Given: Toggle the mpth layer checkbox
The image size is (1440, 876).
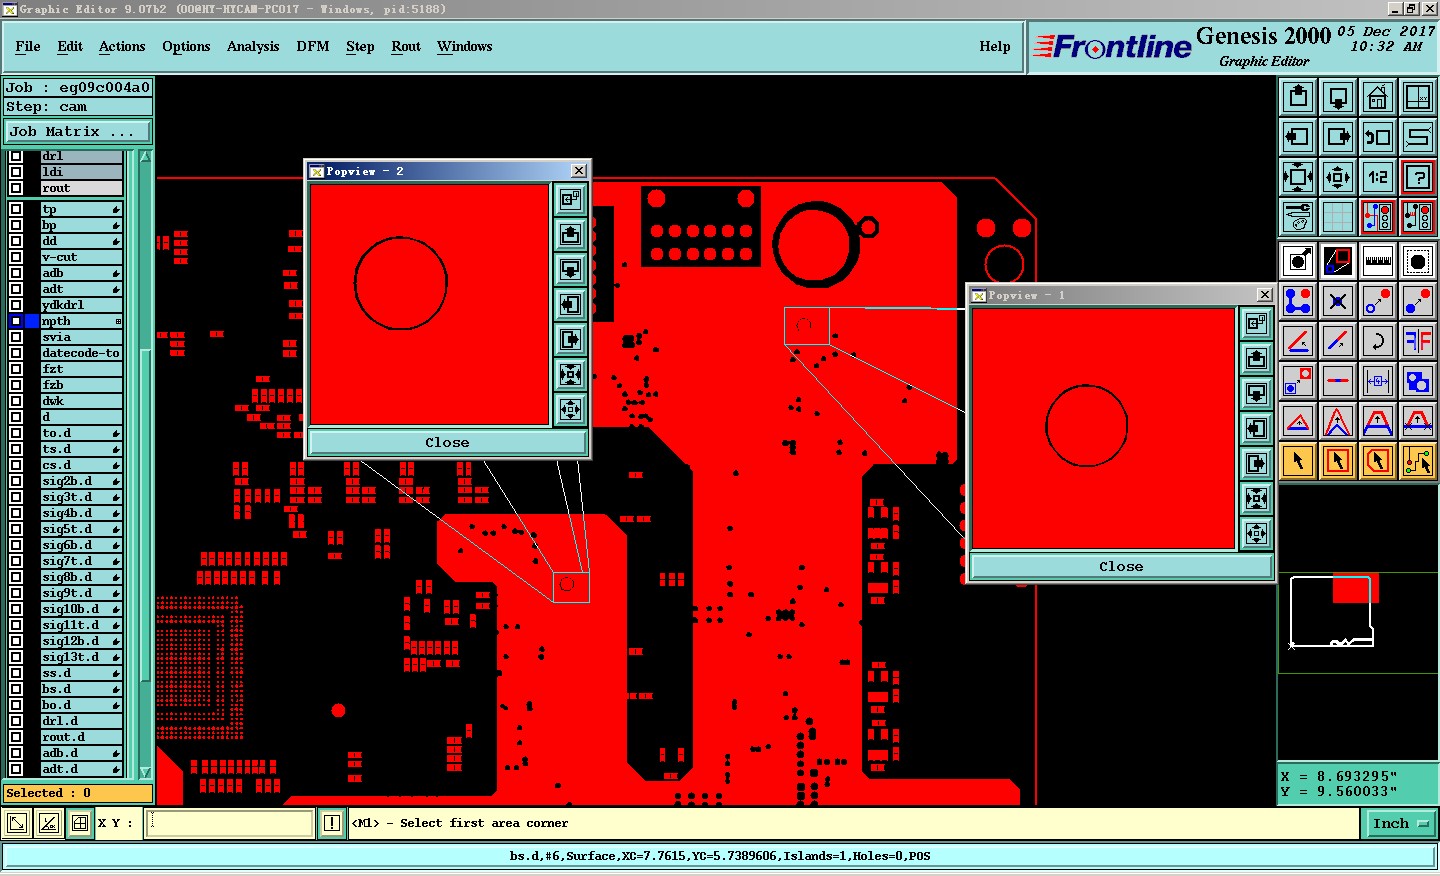Looking at the screenshot, I should coord(16,321).
